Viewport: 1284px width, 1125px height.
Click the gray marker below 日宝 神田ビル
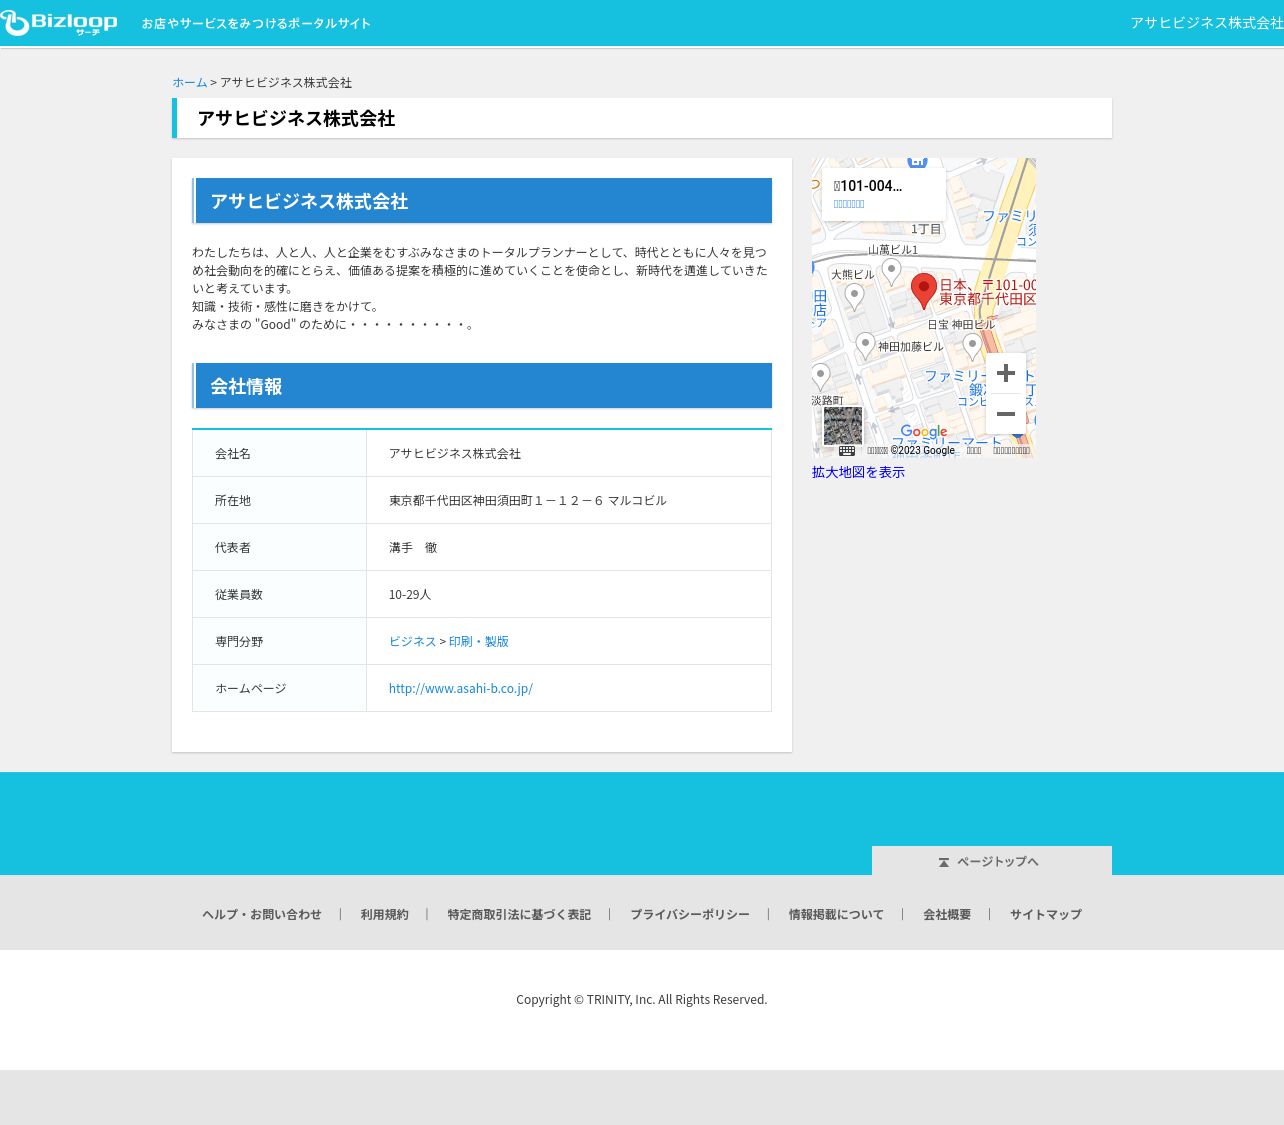[x=972, y=345]
